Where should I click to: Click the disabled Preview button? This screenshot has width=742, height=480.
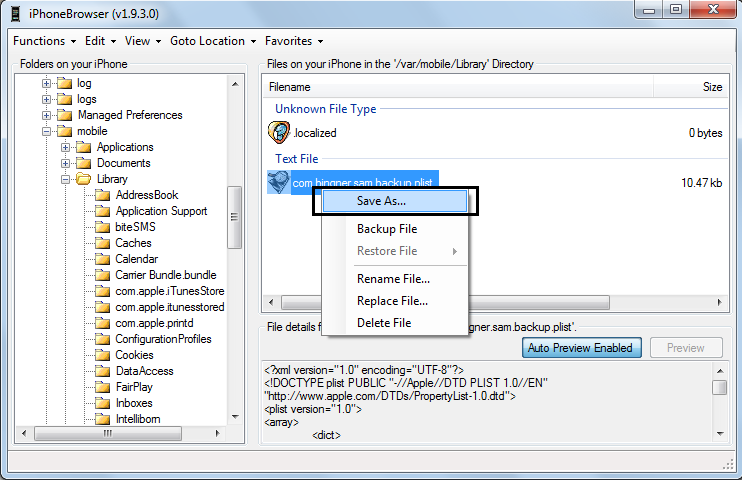[x=686, y=348]
